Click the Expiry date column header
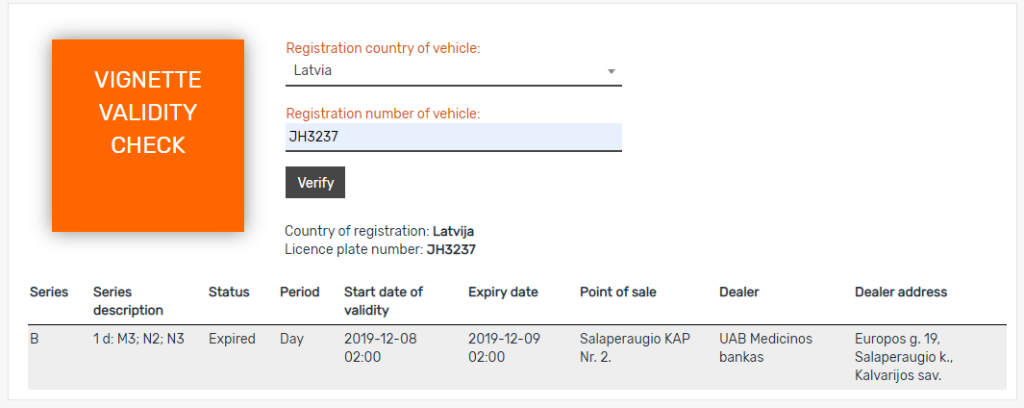 (503, 292)
